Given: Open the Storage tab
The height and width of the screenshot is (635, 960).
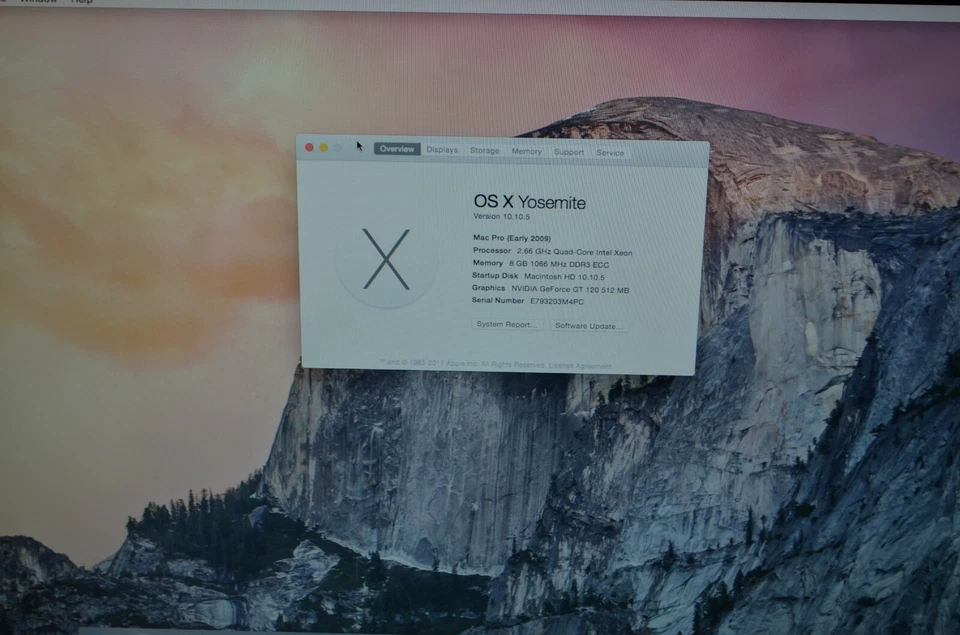Looking at the screenshot, I should 484,151.
